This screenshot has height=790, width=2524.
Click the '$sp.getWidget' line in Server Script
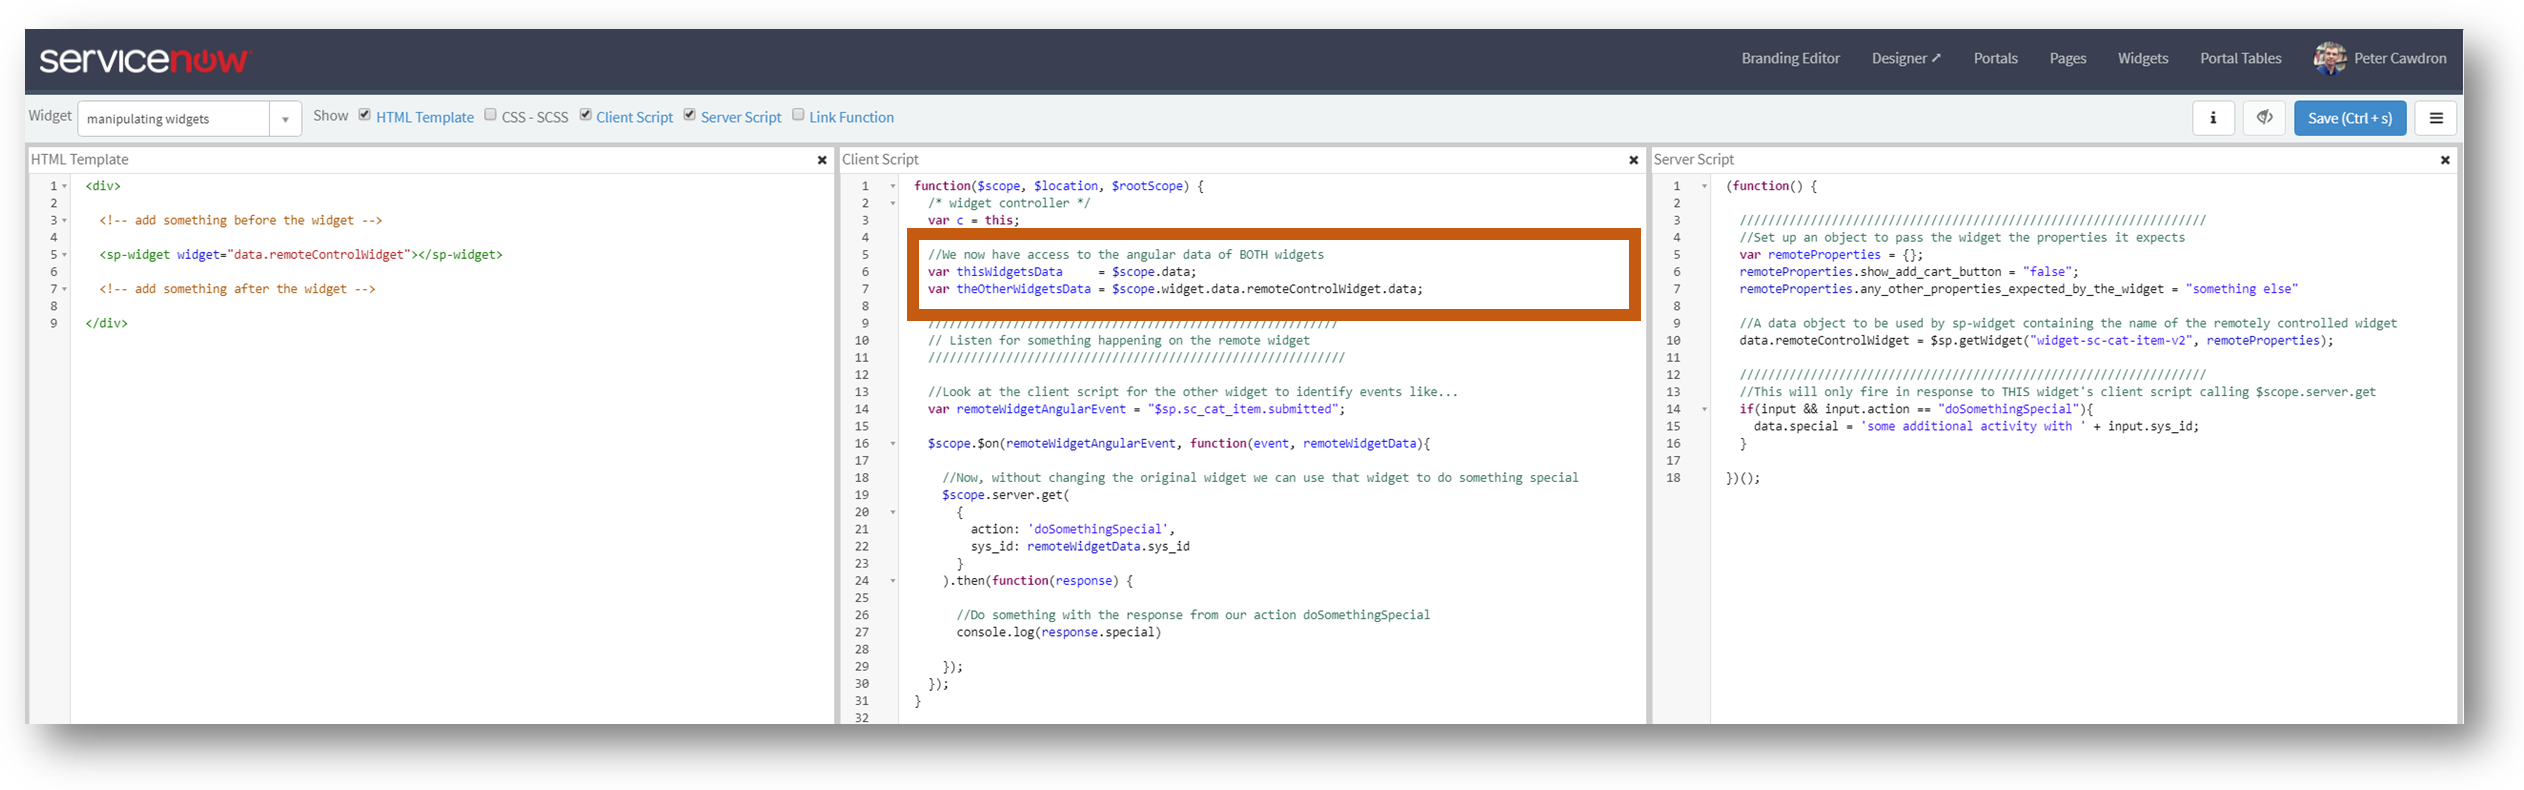coord(2036,341)
